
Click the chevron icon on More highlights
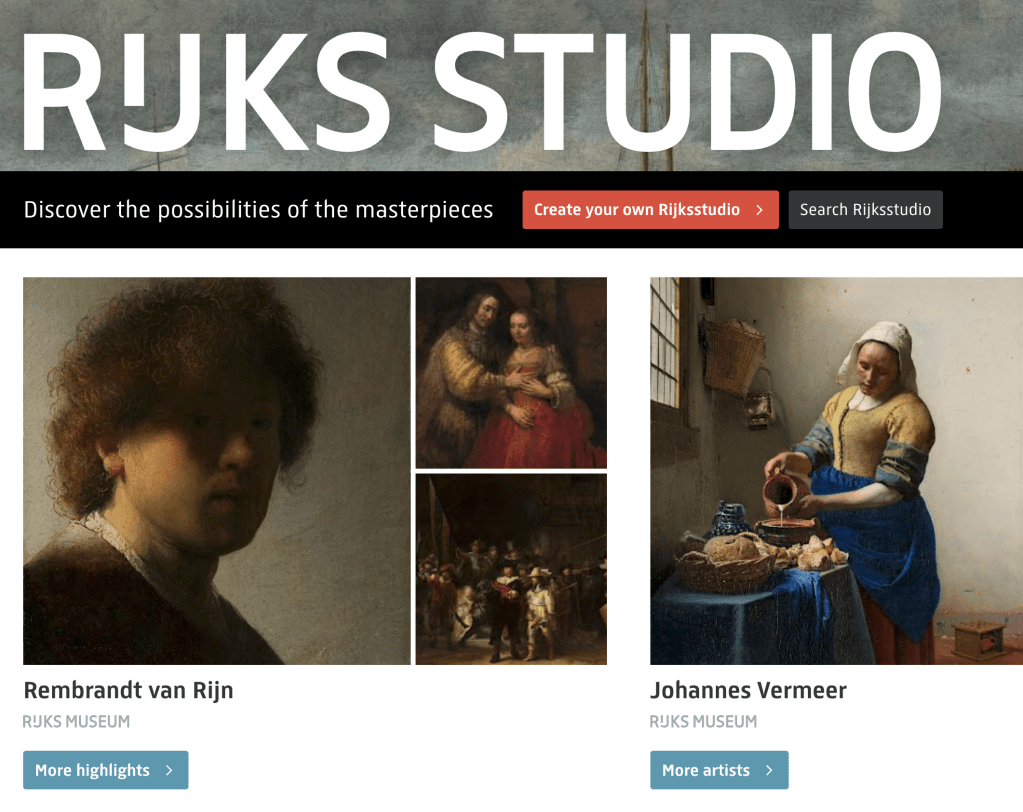(169, 770)
